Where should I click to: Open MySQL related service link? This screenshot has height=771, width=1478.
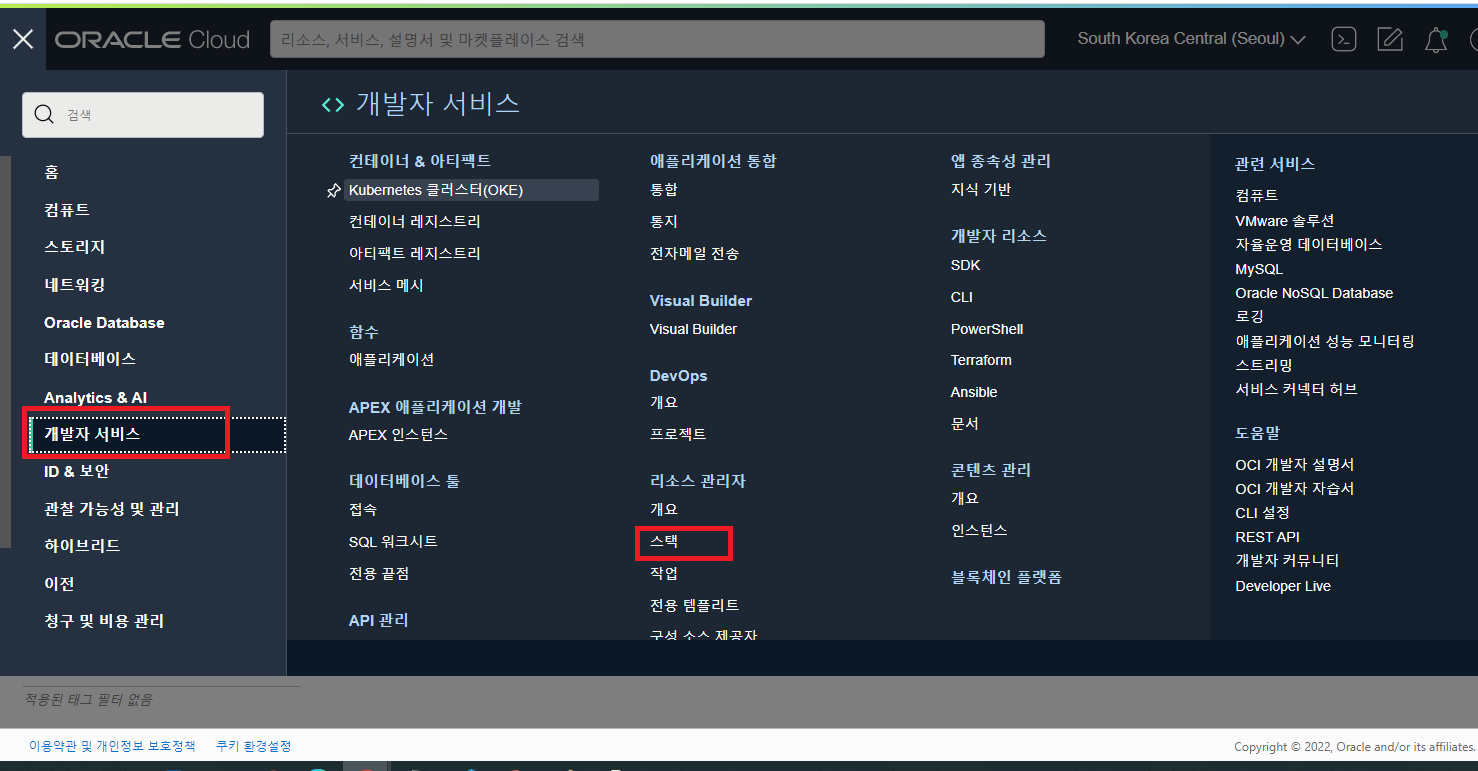pyautogui.click(x=1259, y=269)
